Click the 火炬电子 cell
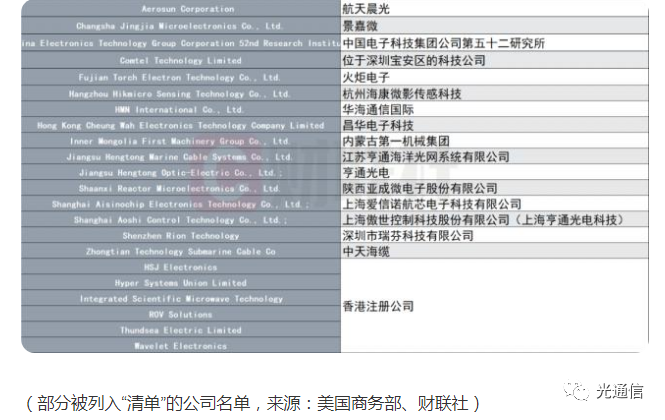This screenshot has width=665, height=420. click(x=495, y=77)
